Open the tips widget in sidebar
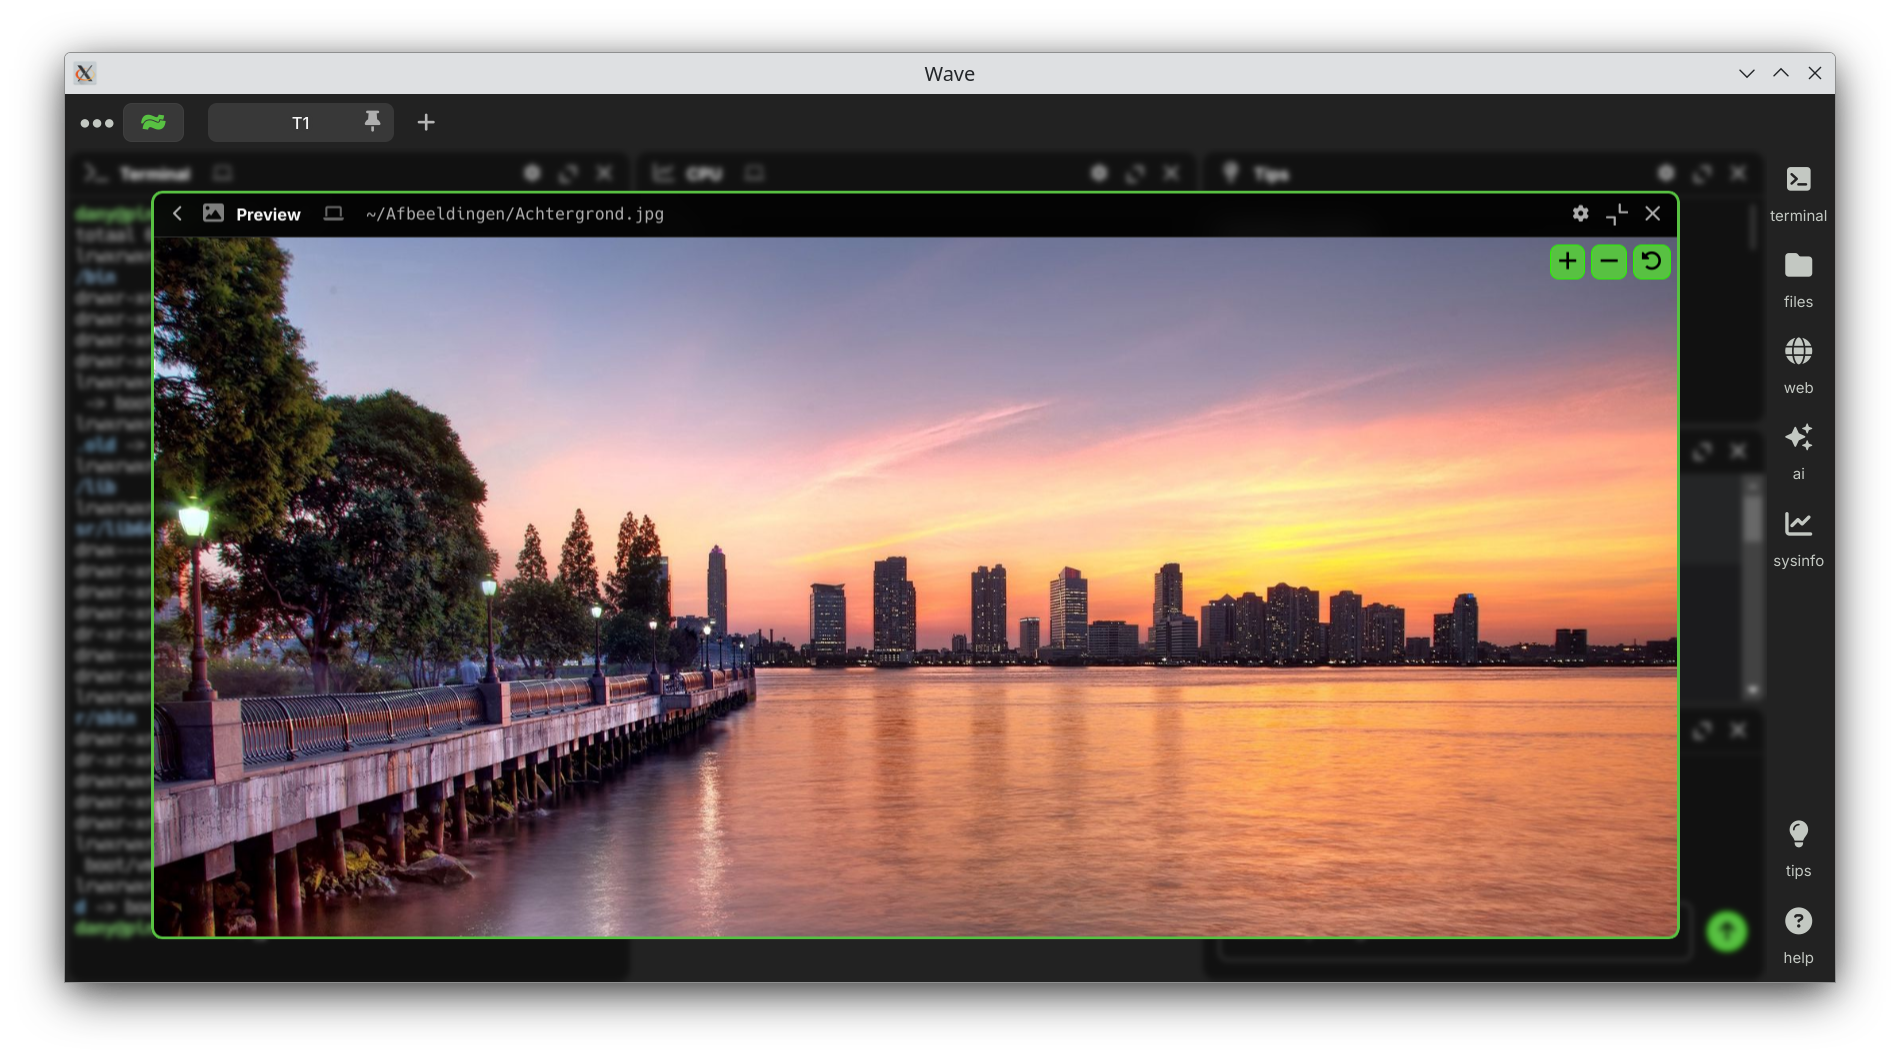The width and height of the screenshot is (1900, 1059). pos(1798,850)
